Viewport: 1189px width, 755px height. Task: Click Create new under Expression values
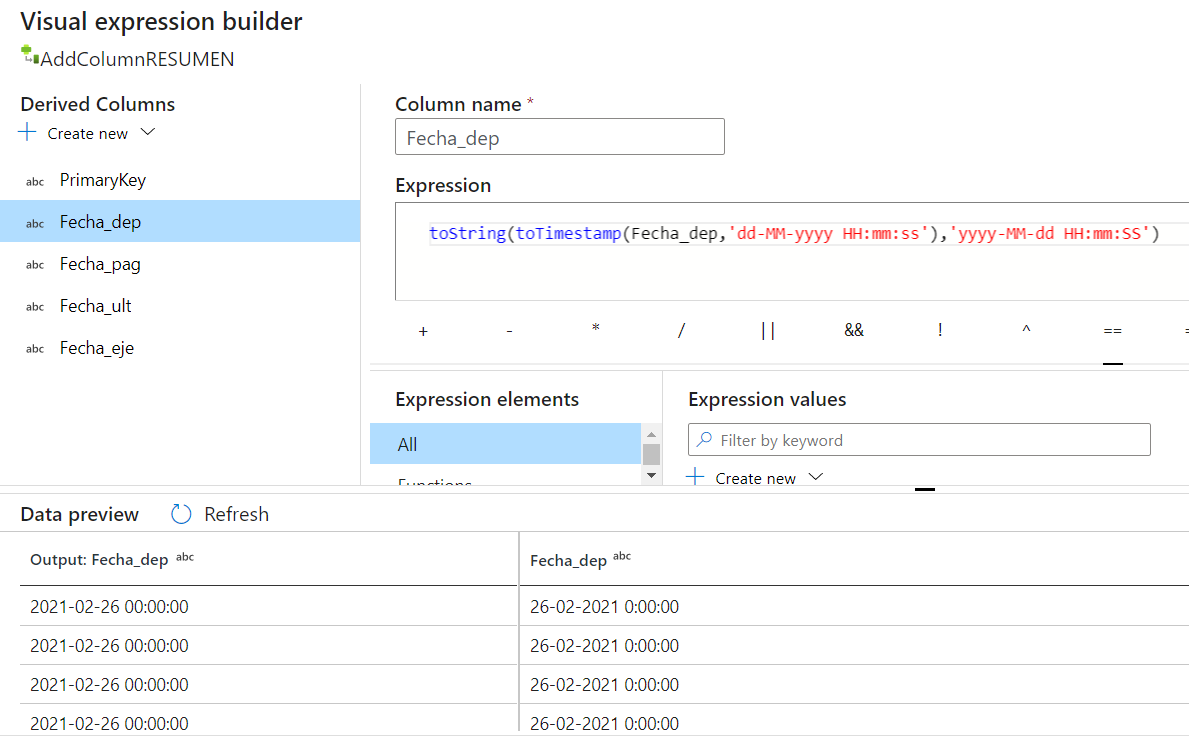click(x=755, y=478)
